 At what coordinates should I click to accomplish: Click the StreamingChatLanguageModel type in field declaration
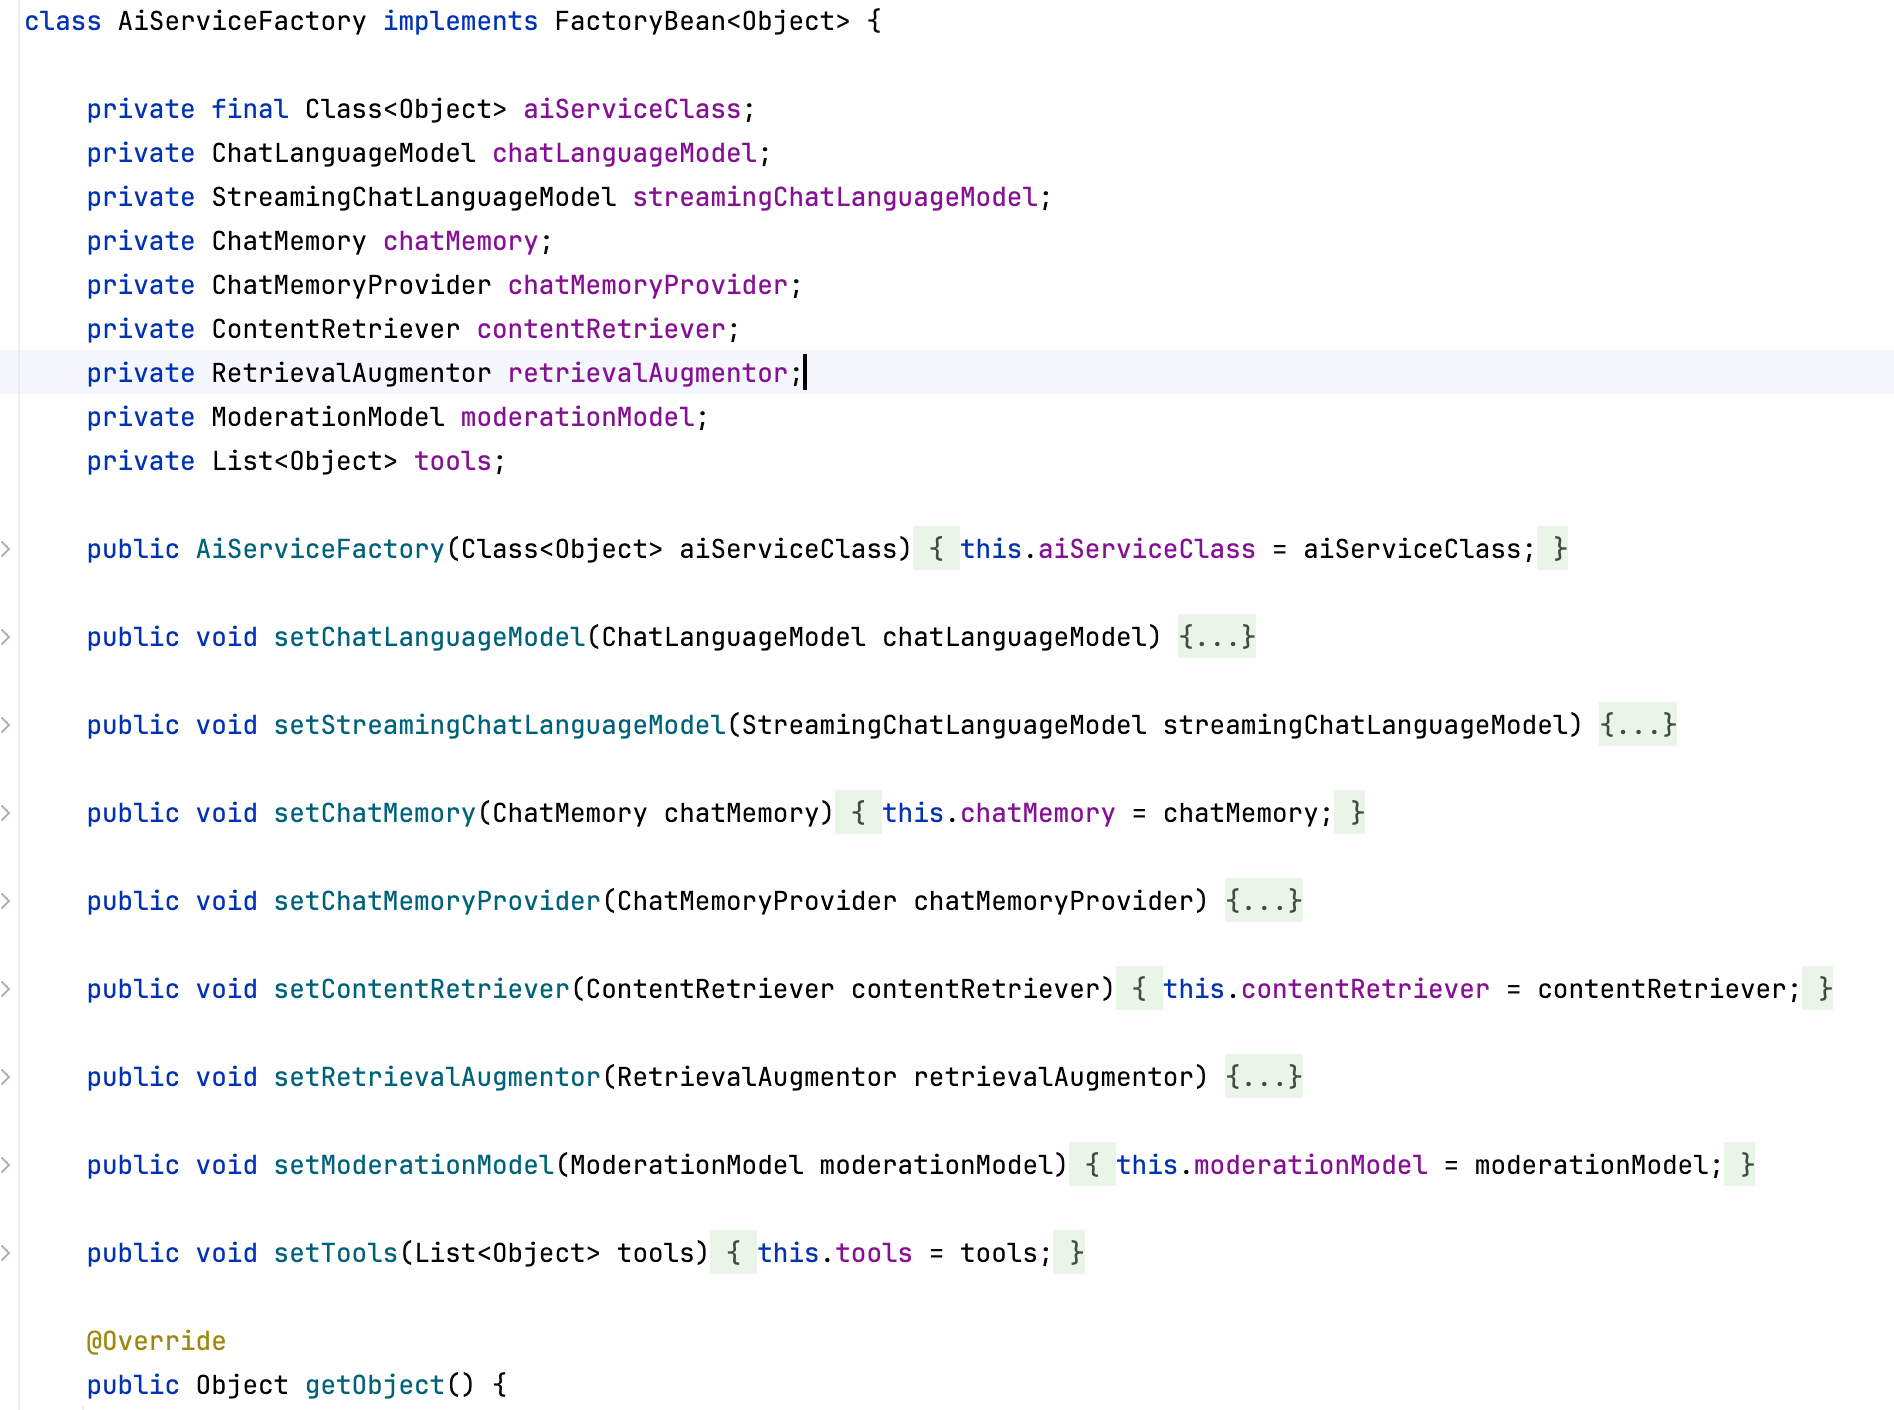(414, 197)
